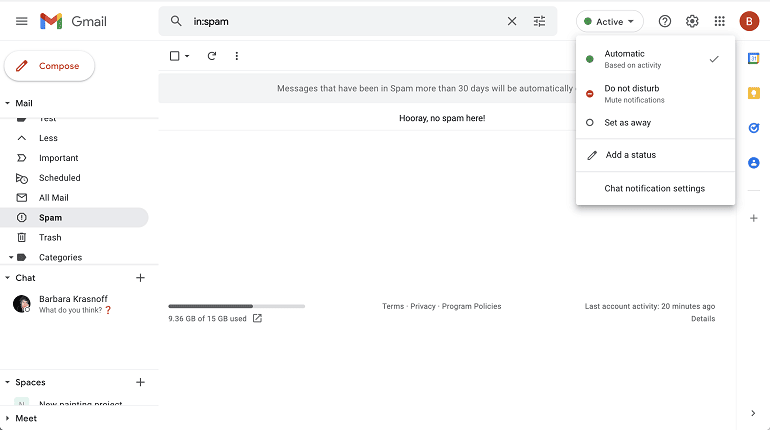Screen dimensions: 770x430
Task: Open the select-all dropdown arrow
Action: coord(187,56)
